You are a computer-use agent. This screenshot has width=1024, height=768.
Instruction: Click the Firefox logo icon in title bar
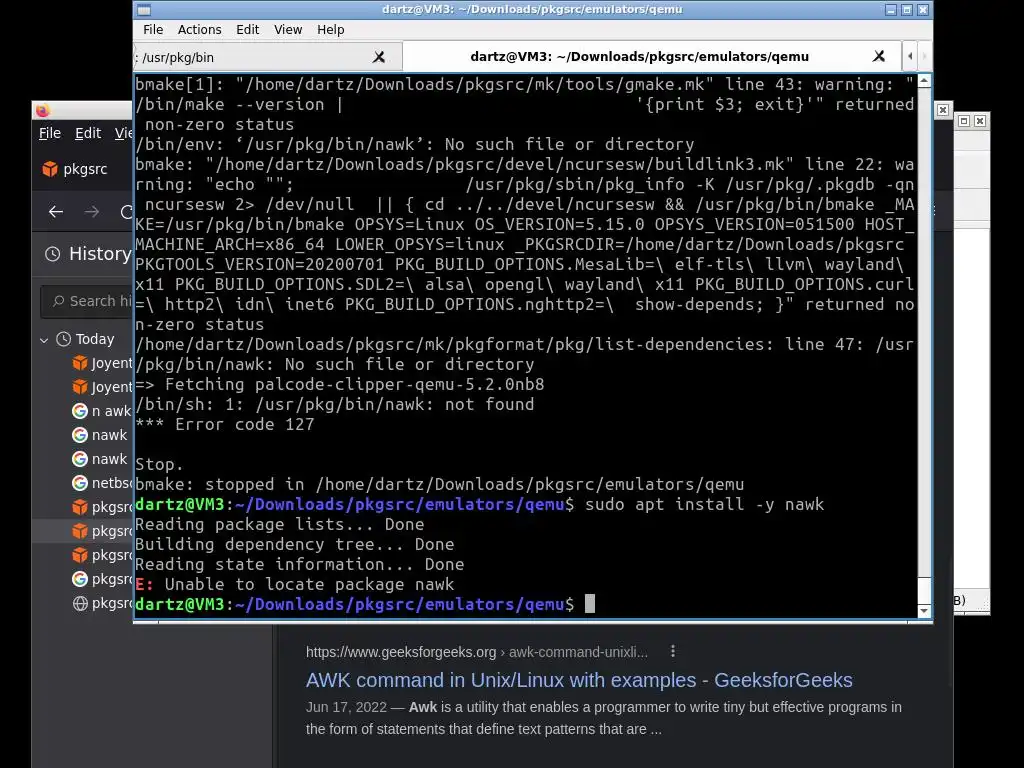pos(43,110)
